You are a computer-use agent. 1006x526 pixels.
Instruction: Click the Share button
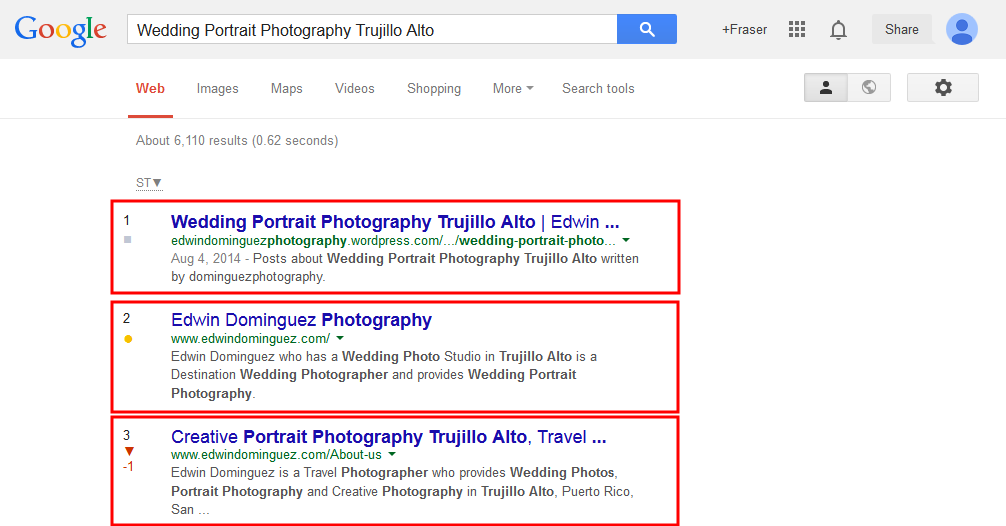coord(901,30)
